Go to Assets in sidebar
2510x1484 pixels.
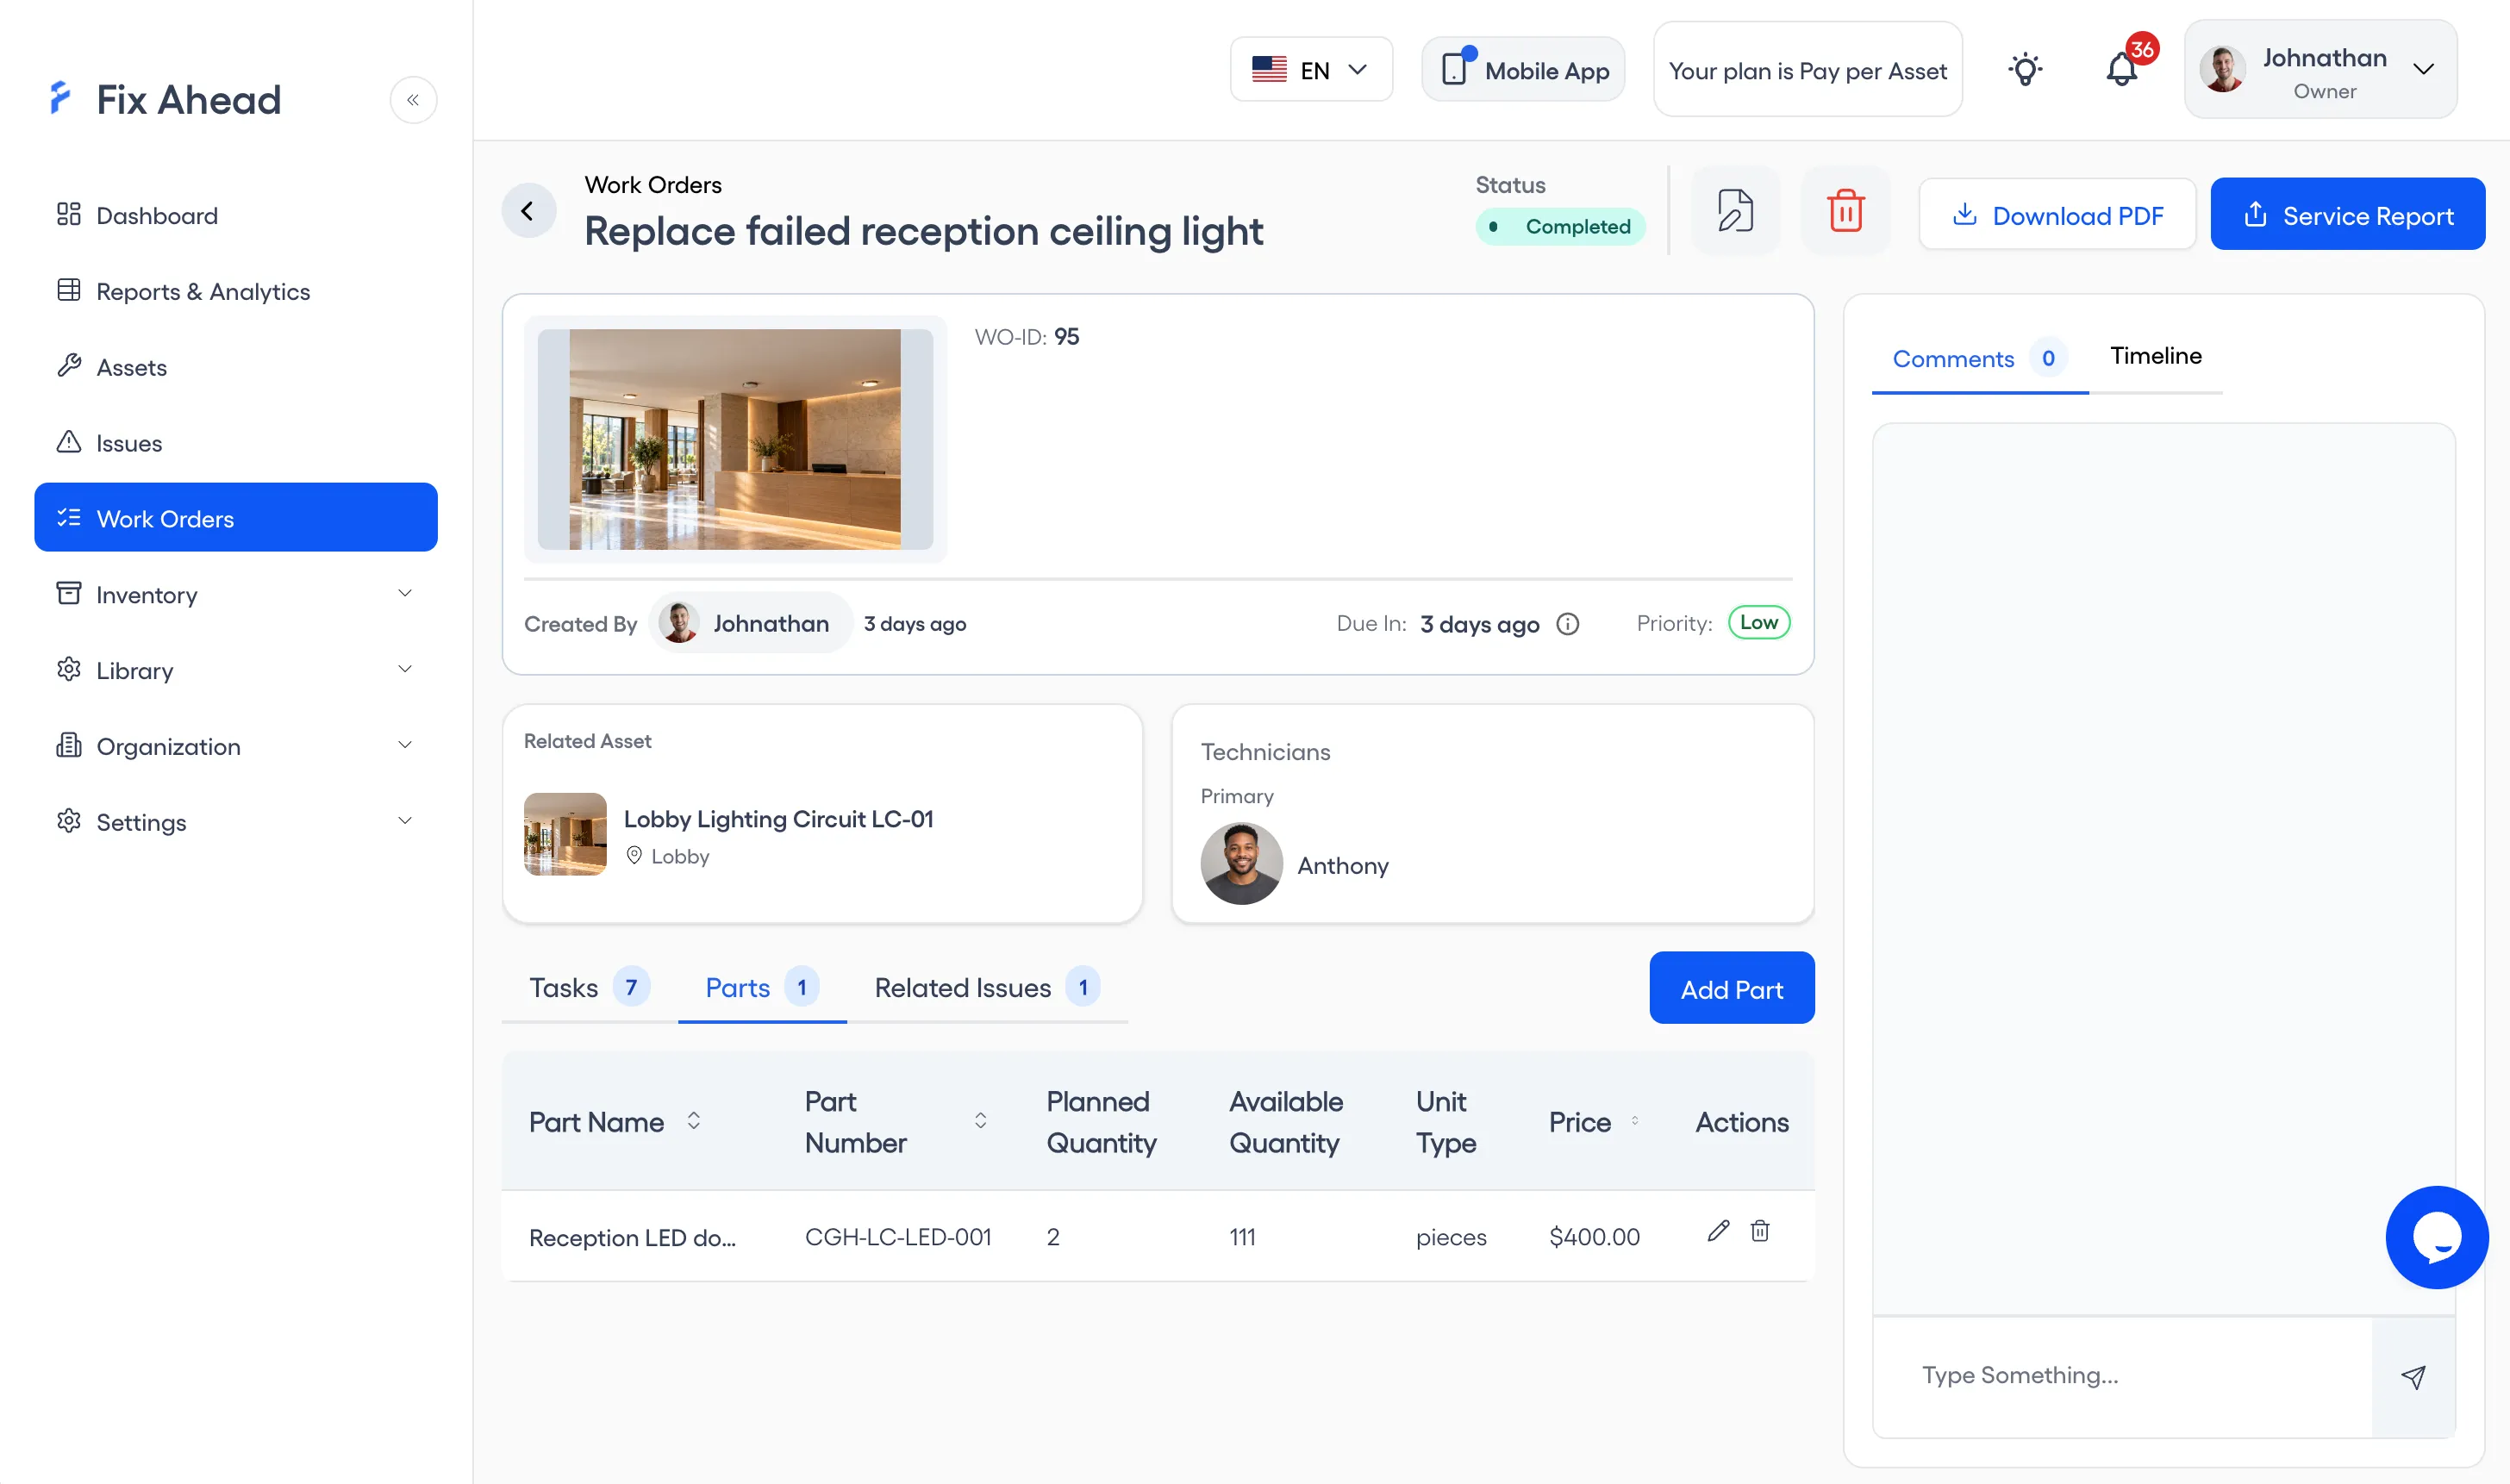(x=236, y=367)
